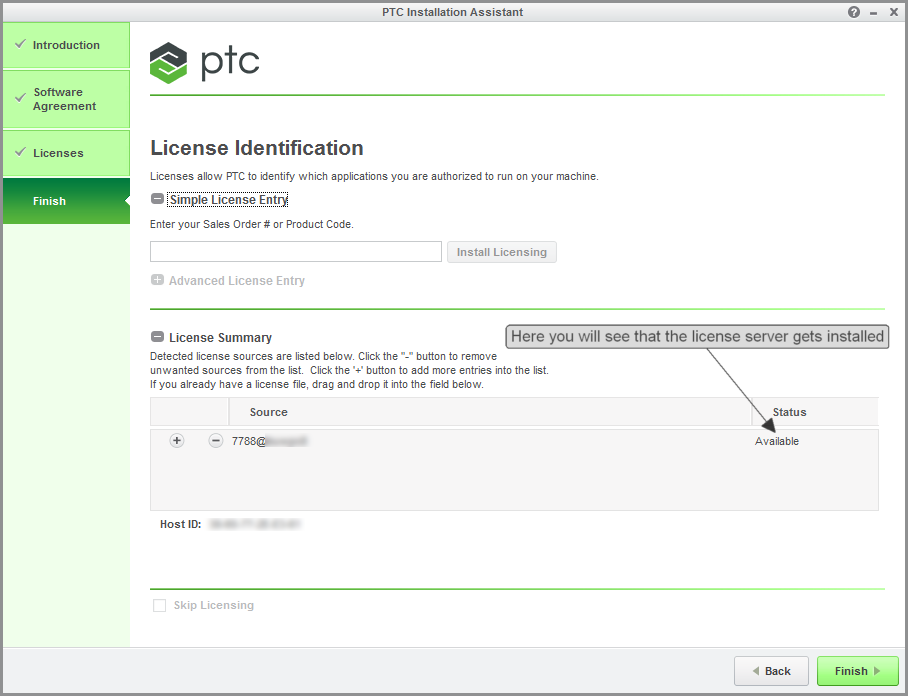Go to the Introduction step
This screenshot has height=696, width=908.
(x=66, y=45)
